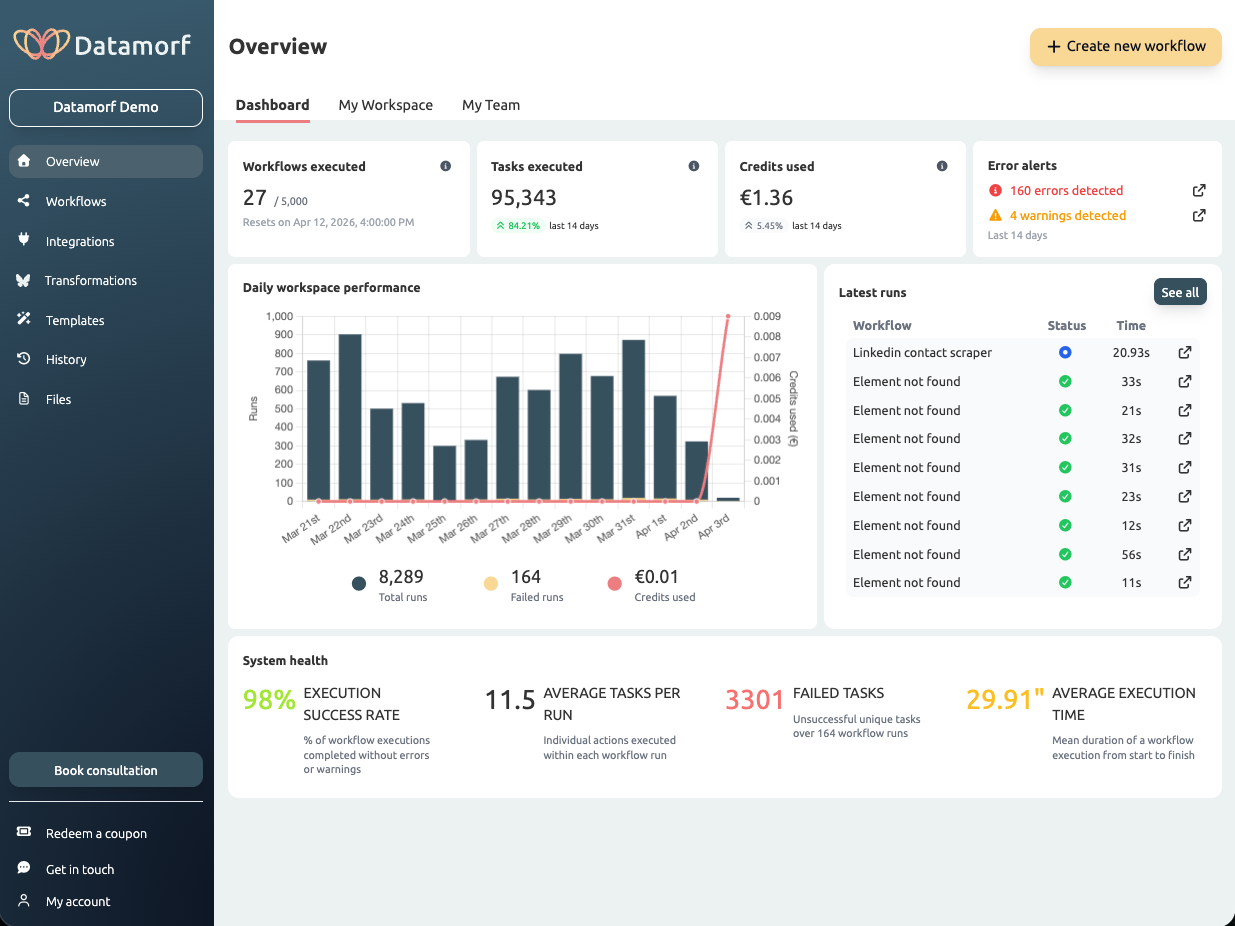The width and height of the screenshot is (1235, 926).
Task: Click the History clock icon
Action: 24,359
